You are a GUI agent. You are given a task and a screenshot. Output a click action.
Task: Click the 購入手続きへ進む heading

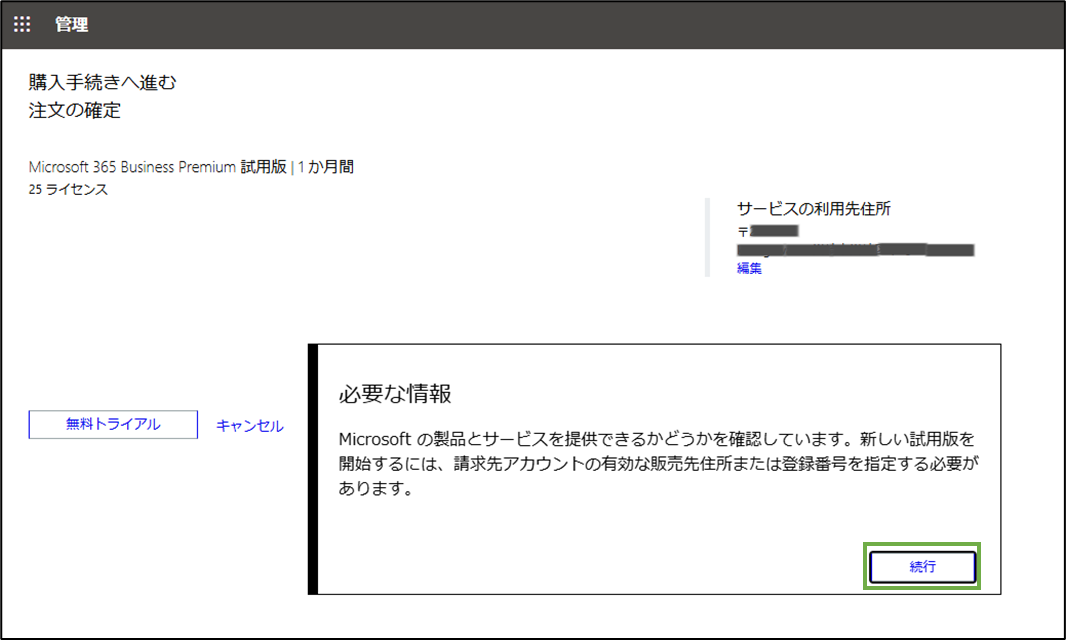coord(103,82)
